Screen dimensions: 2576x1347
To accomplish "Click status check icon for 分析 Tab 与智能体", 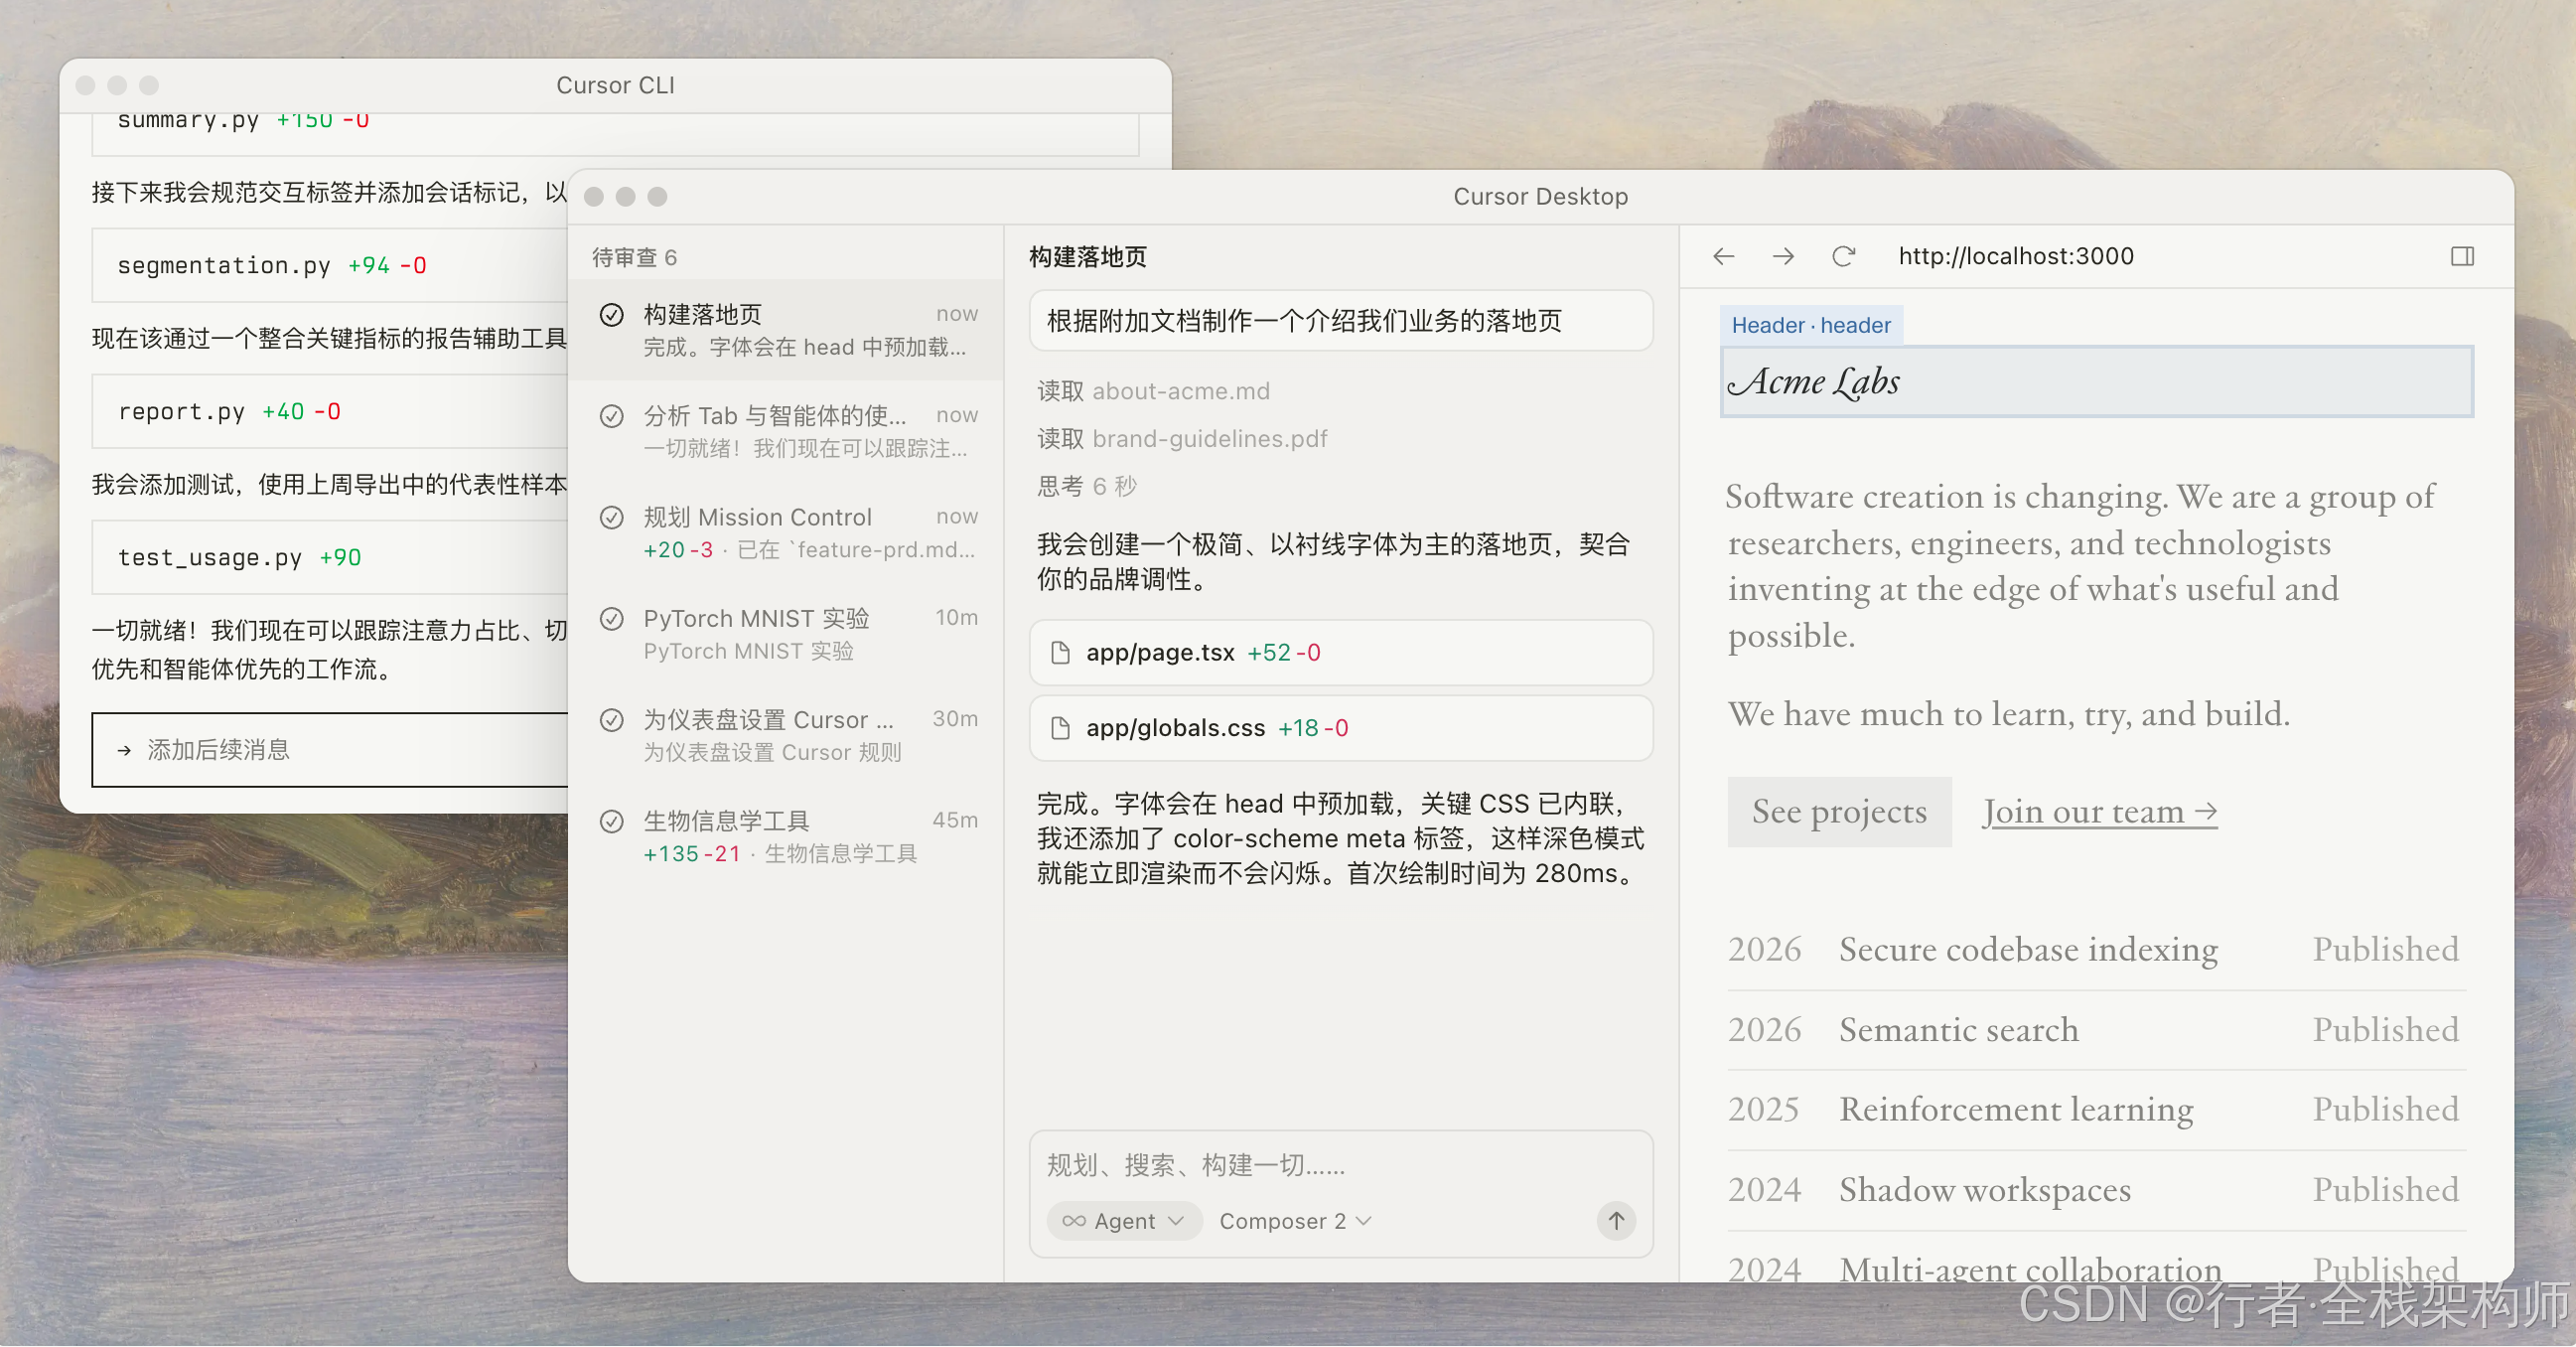I will tap(612, 416).
